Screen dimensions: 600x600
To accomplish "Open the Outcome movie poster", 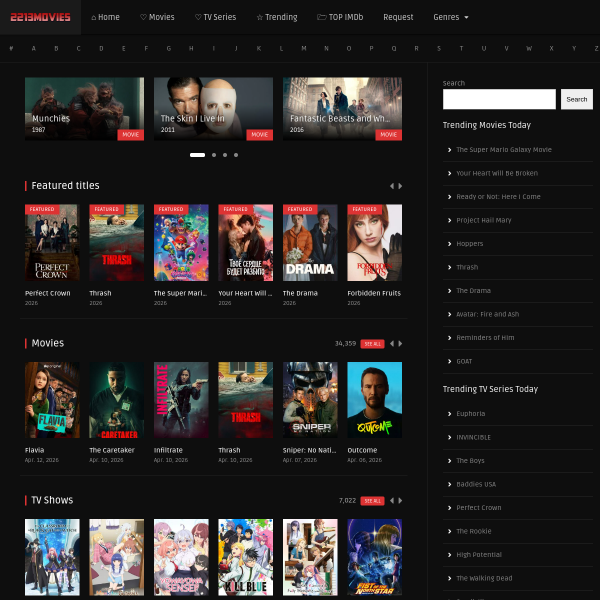I will click(x=375, y=400).
